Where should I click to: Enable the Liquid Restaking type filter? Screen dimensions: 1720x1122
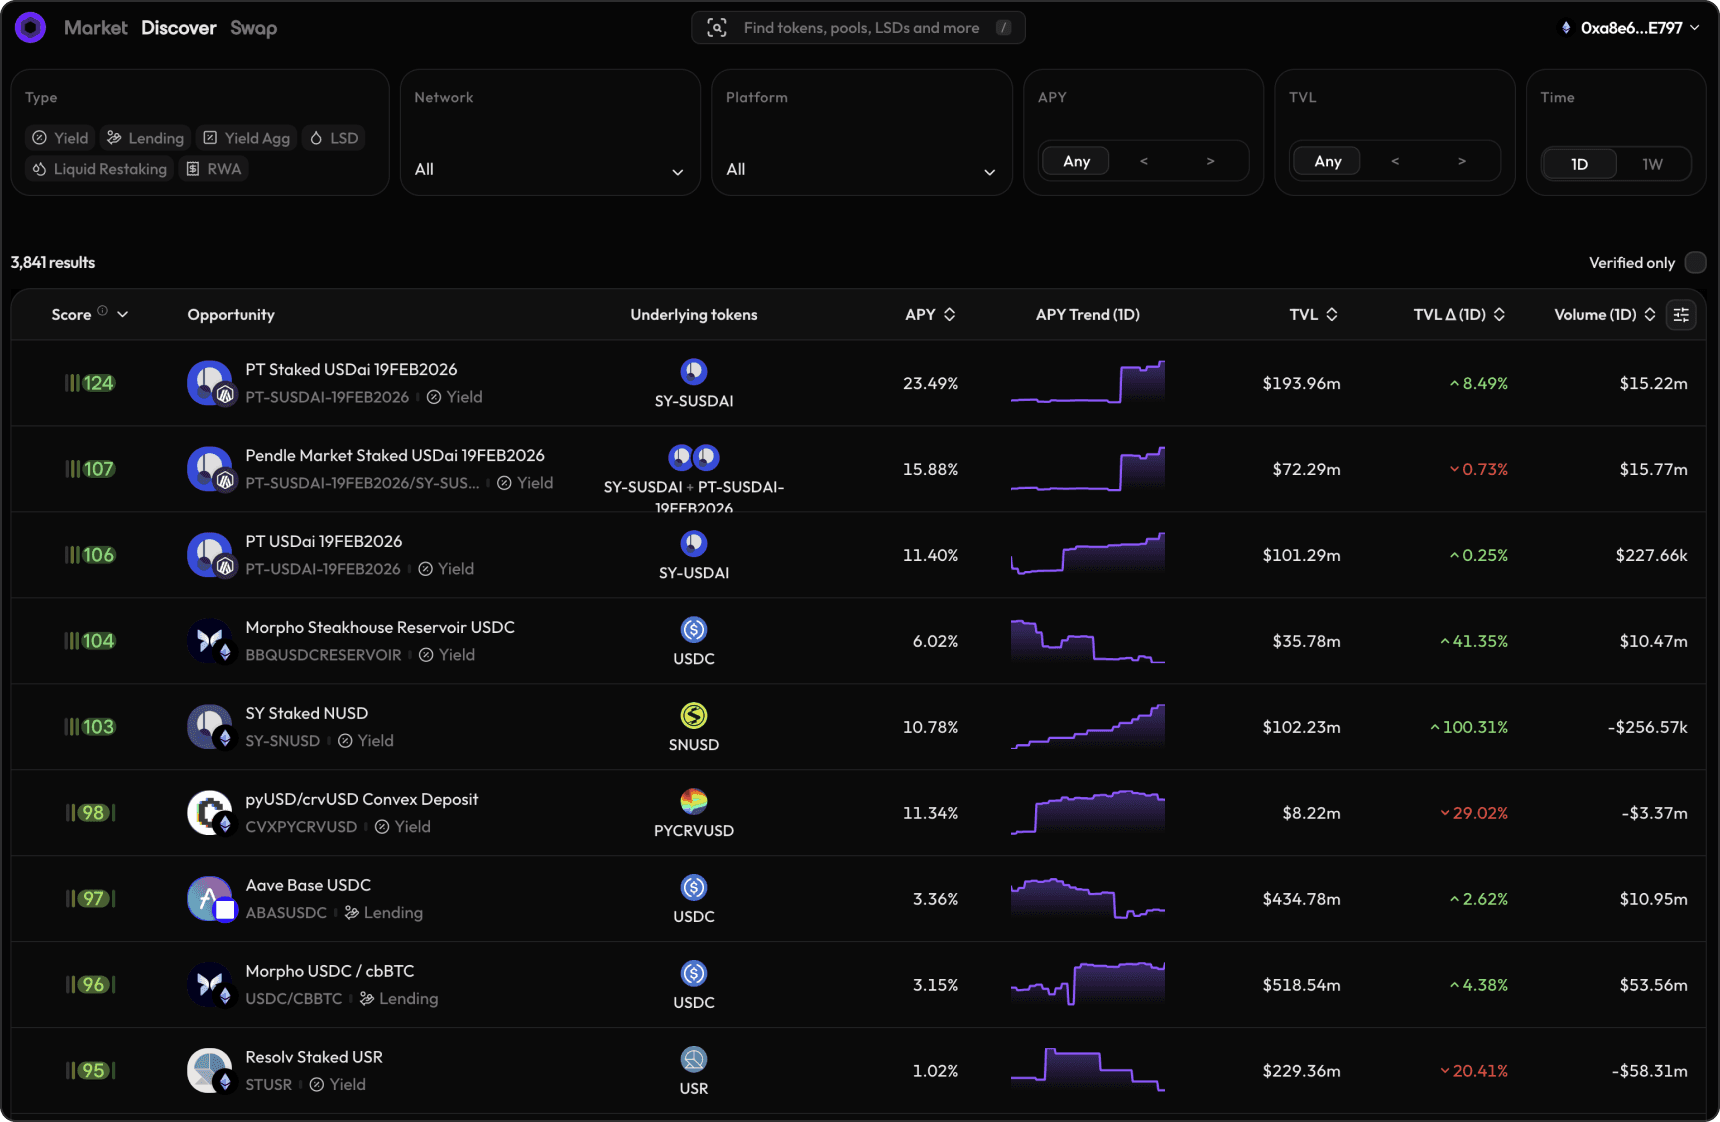(100, 169)
